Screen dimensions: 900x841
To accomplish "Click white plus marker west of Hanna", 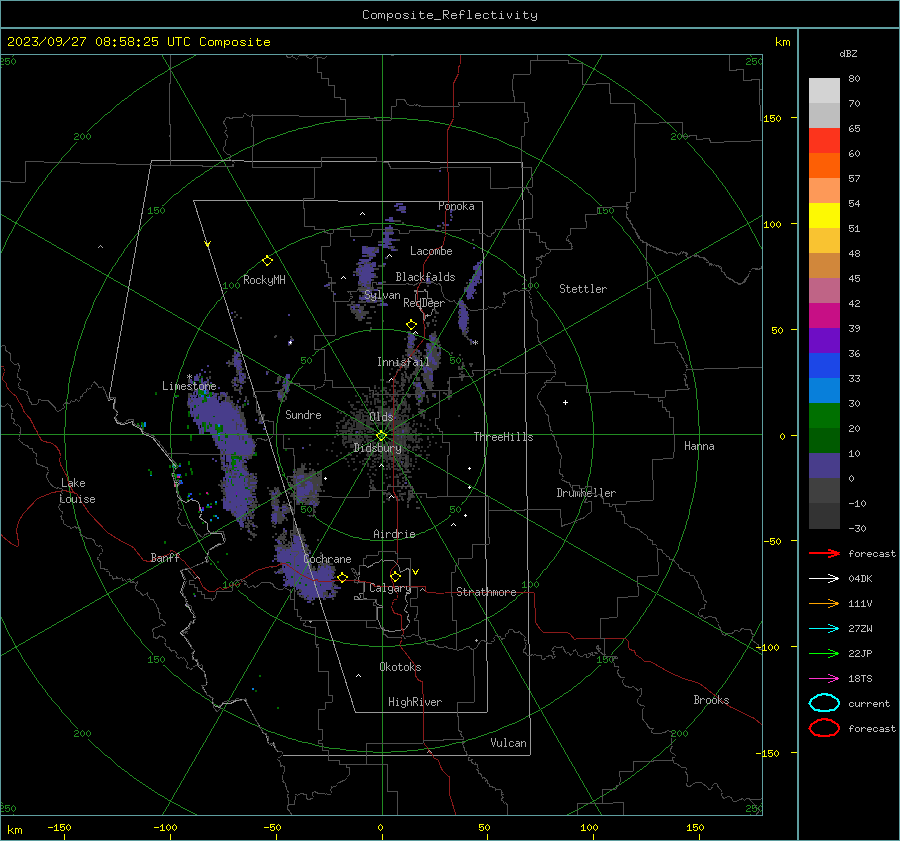I will (x=565, y=402).
